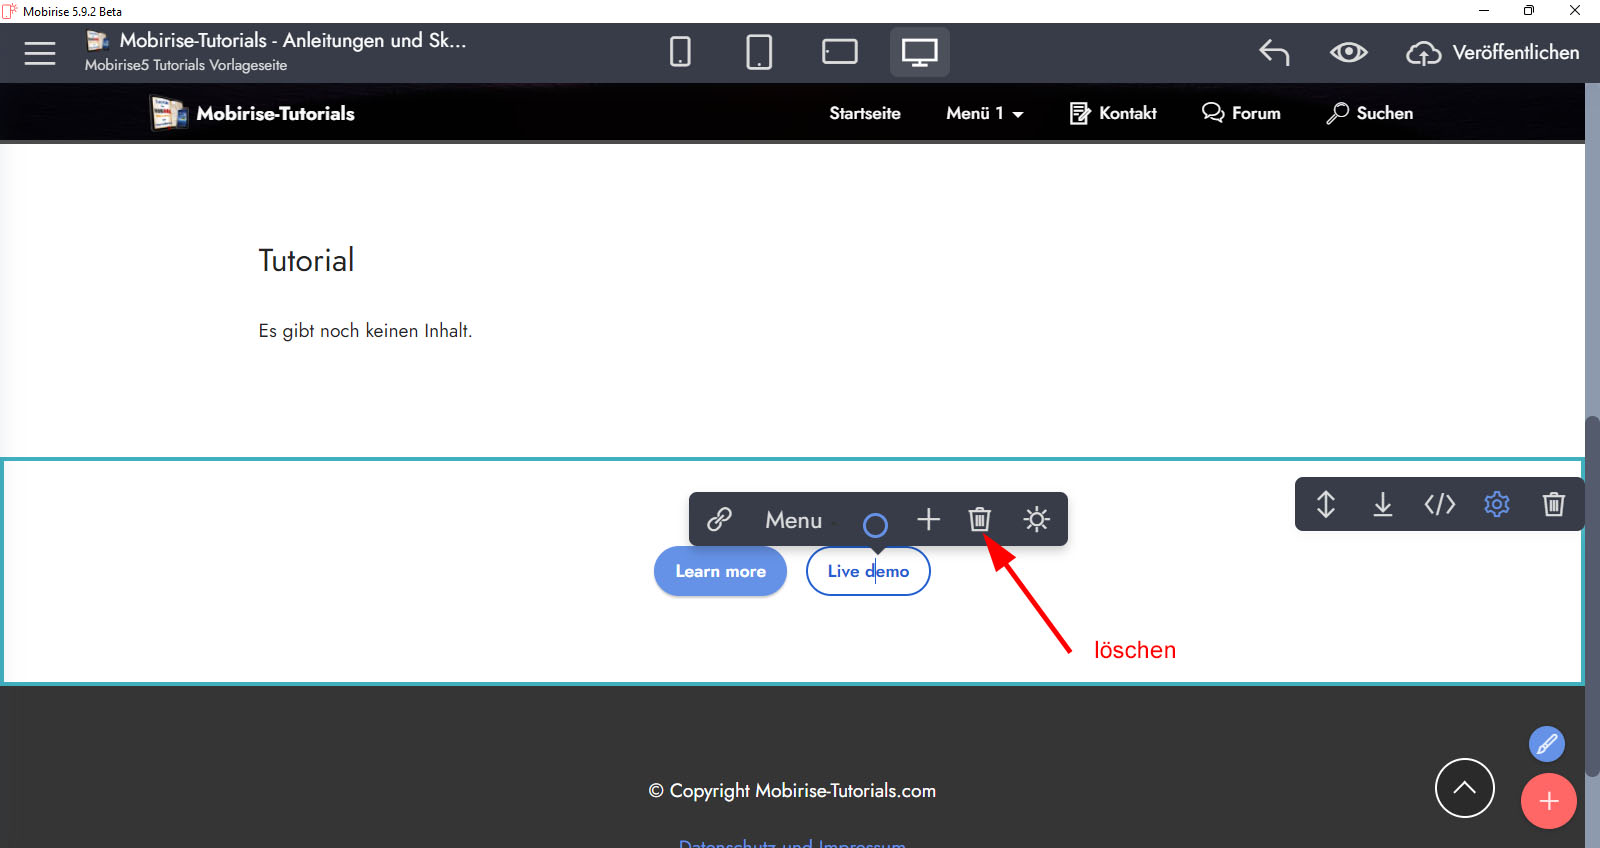
Task: Open the block code editor icon
Action: tap(1440, 504)
